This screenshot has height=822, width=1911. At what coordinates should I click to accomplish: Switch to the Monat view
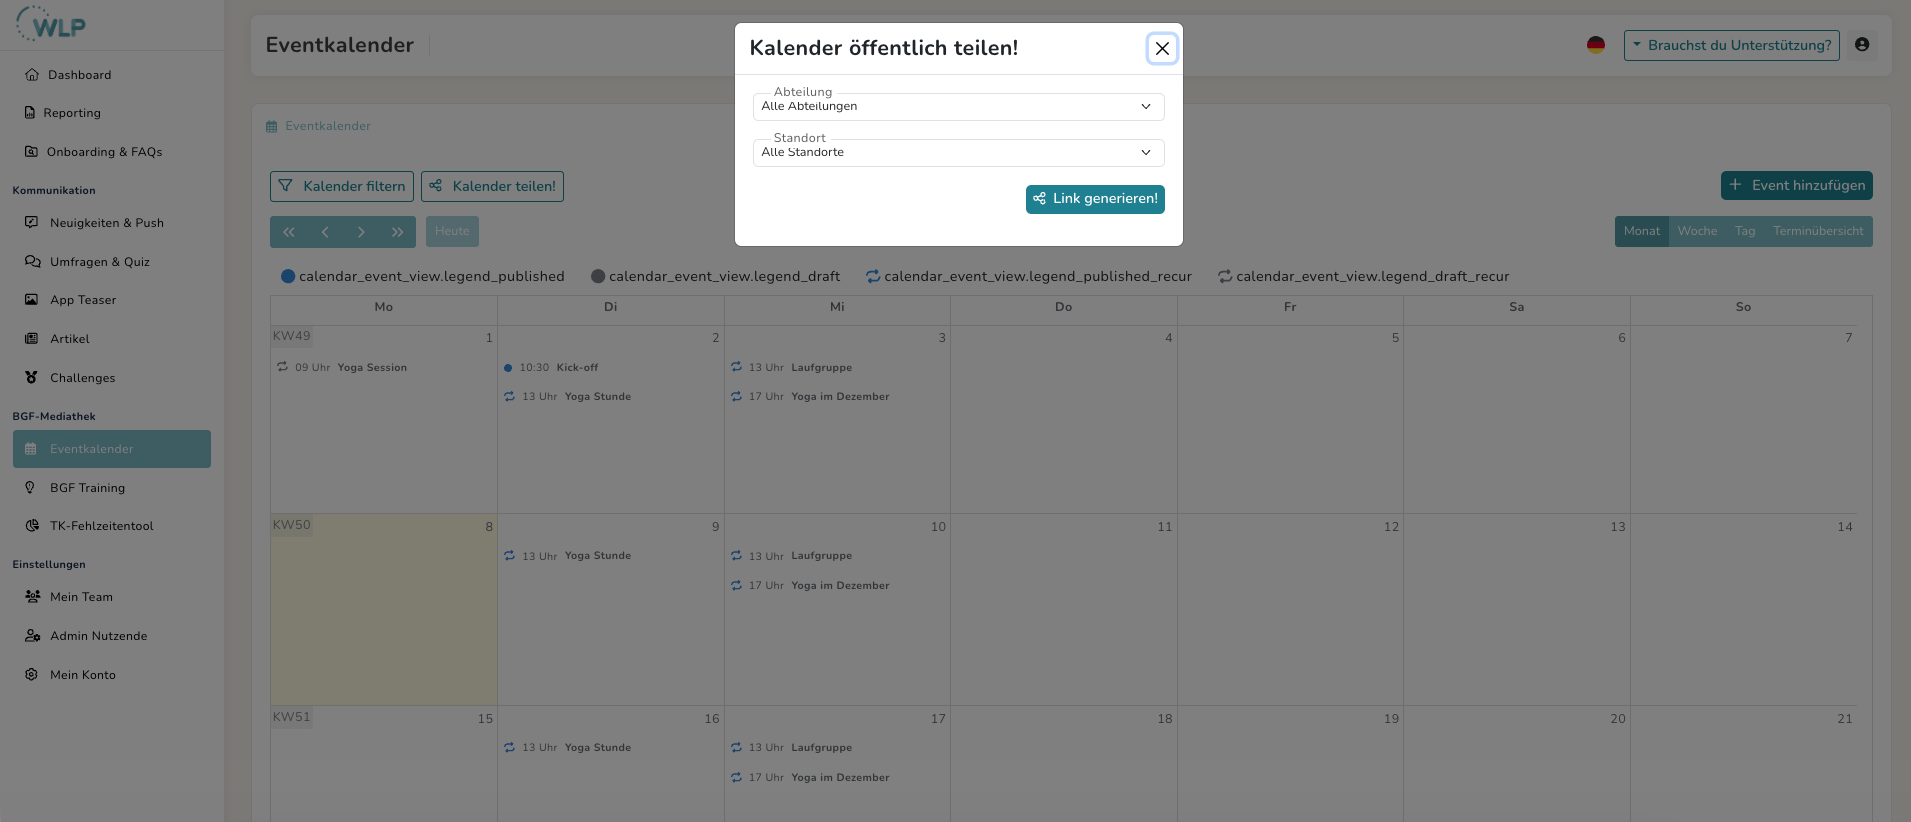pos(1642,232)
